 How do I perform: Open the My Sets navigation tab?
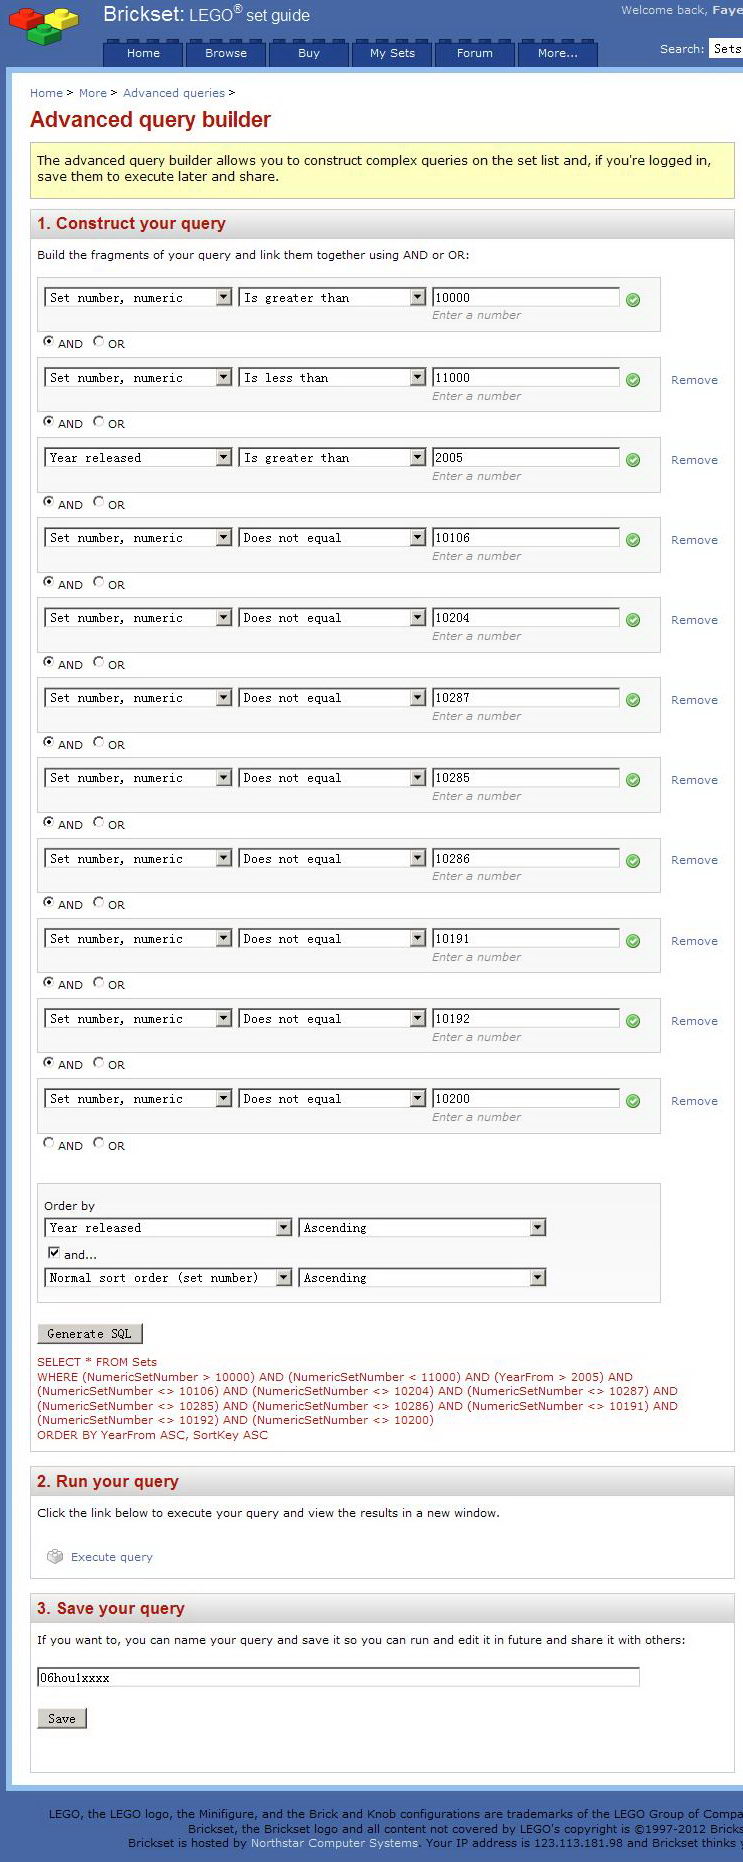(x=392, y=53)
